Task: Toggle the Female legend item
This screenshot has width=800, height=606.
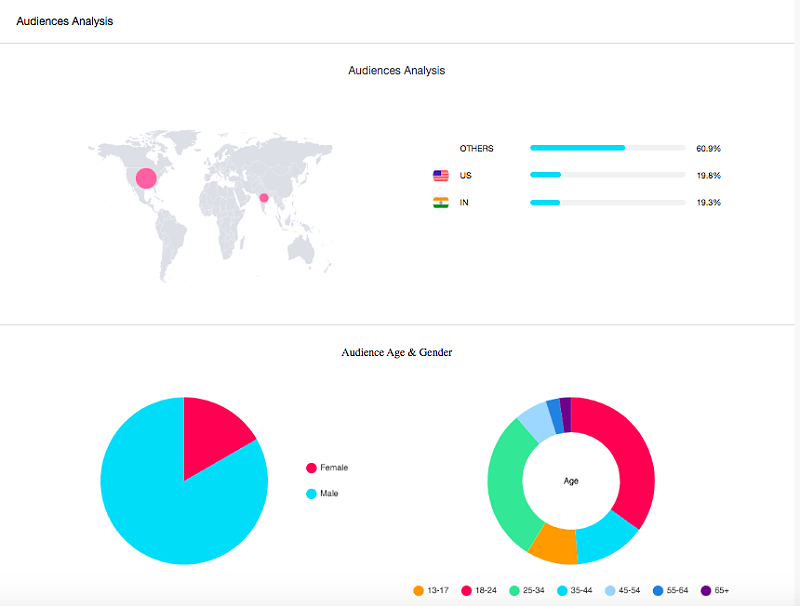Action: (327, 468)
